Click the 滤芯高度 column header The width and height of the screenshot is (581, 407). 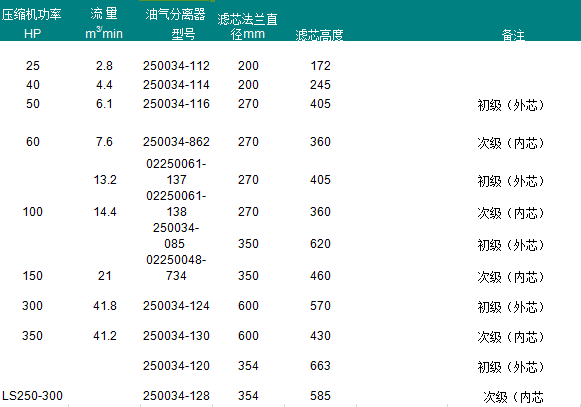[x=319, y=35]
